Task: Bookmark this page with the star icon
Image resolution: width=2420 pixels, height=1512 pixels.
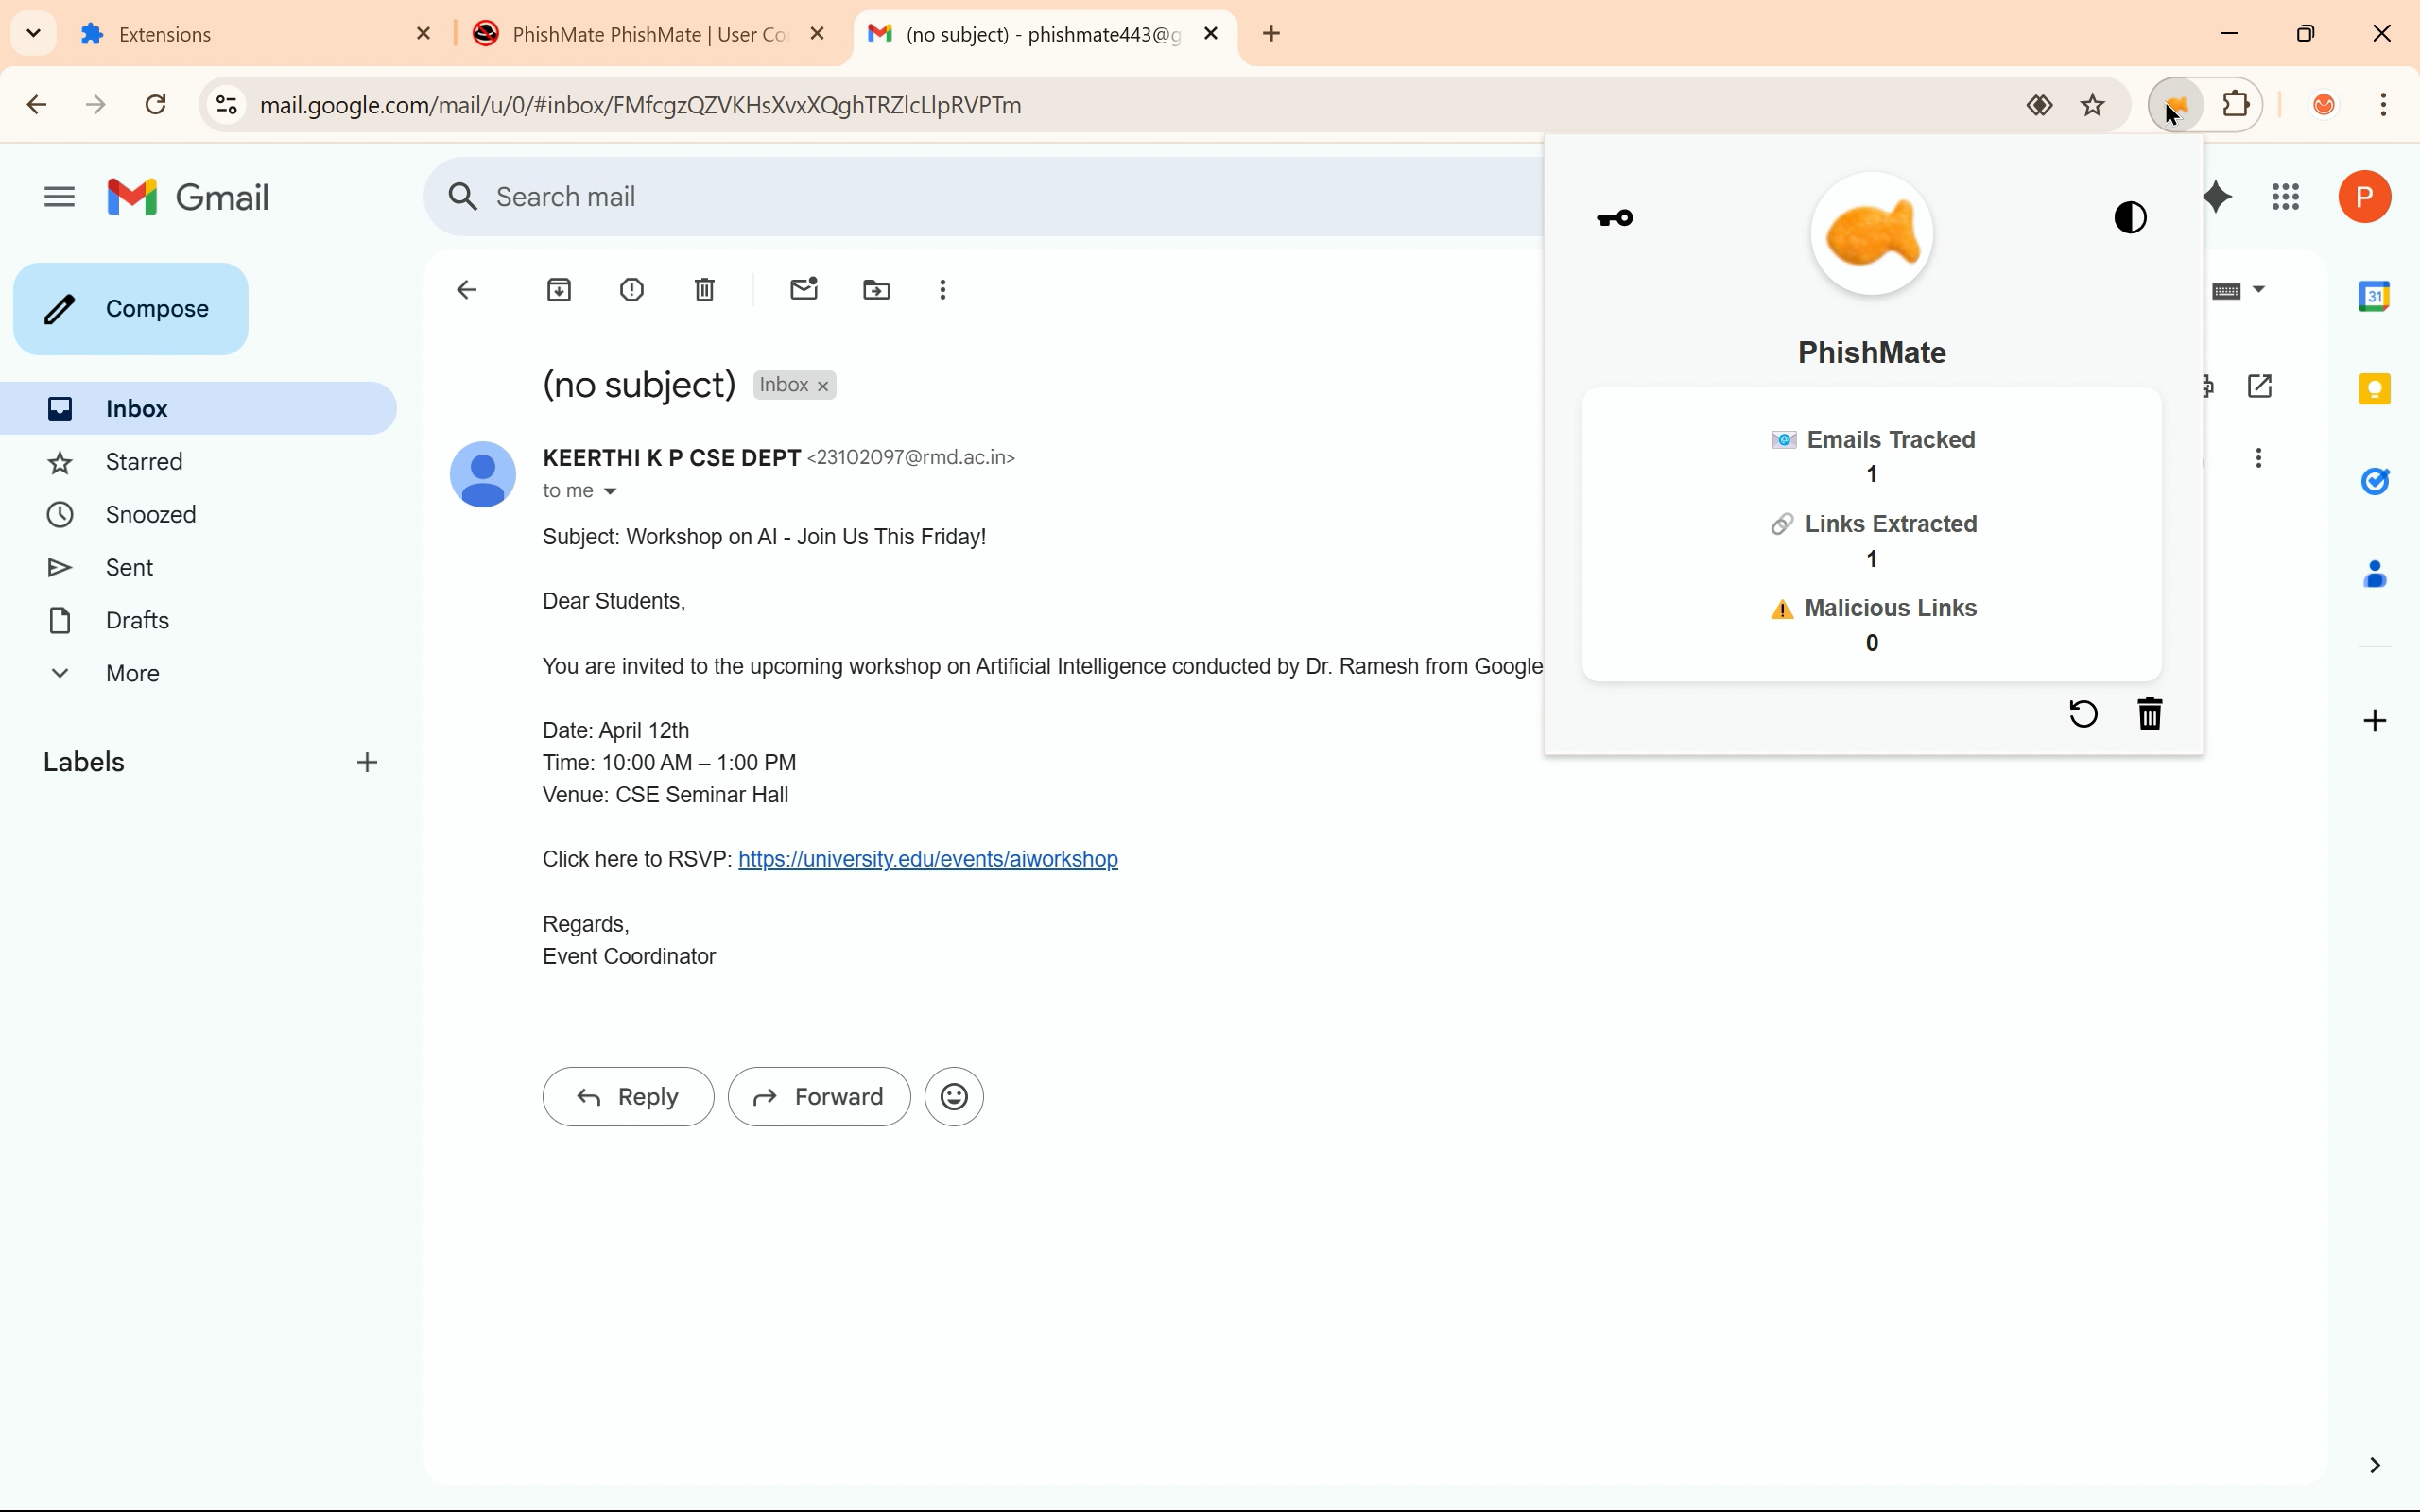Action: pos(2093,106)
